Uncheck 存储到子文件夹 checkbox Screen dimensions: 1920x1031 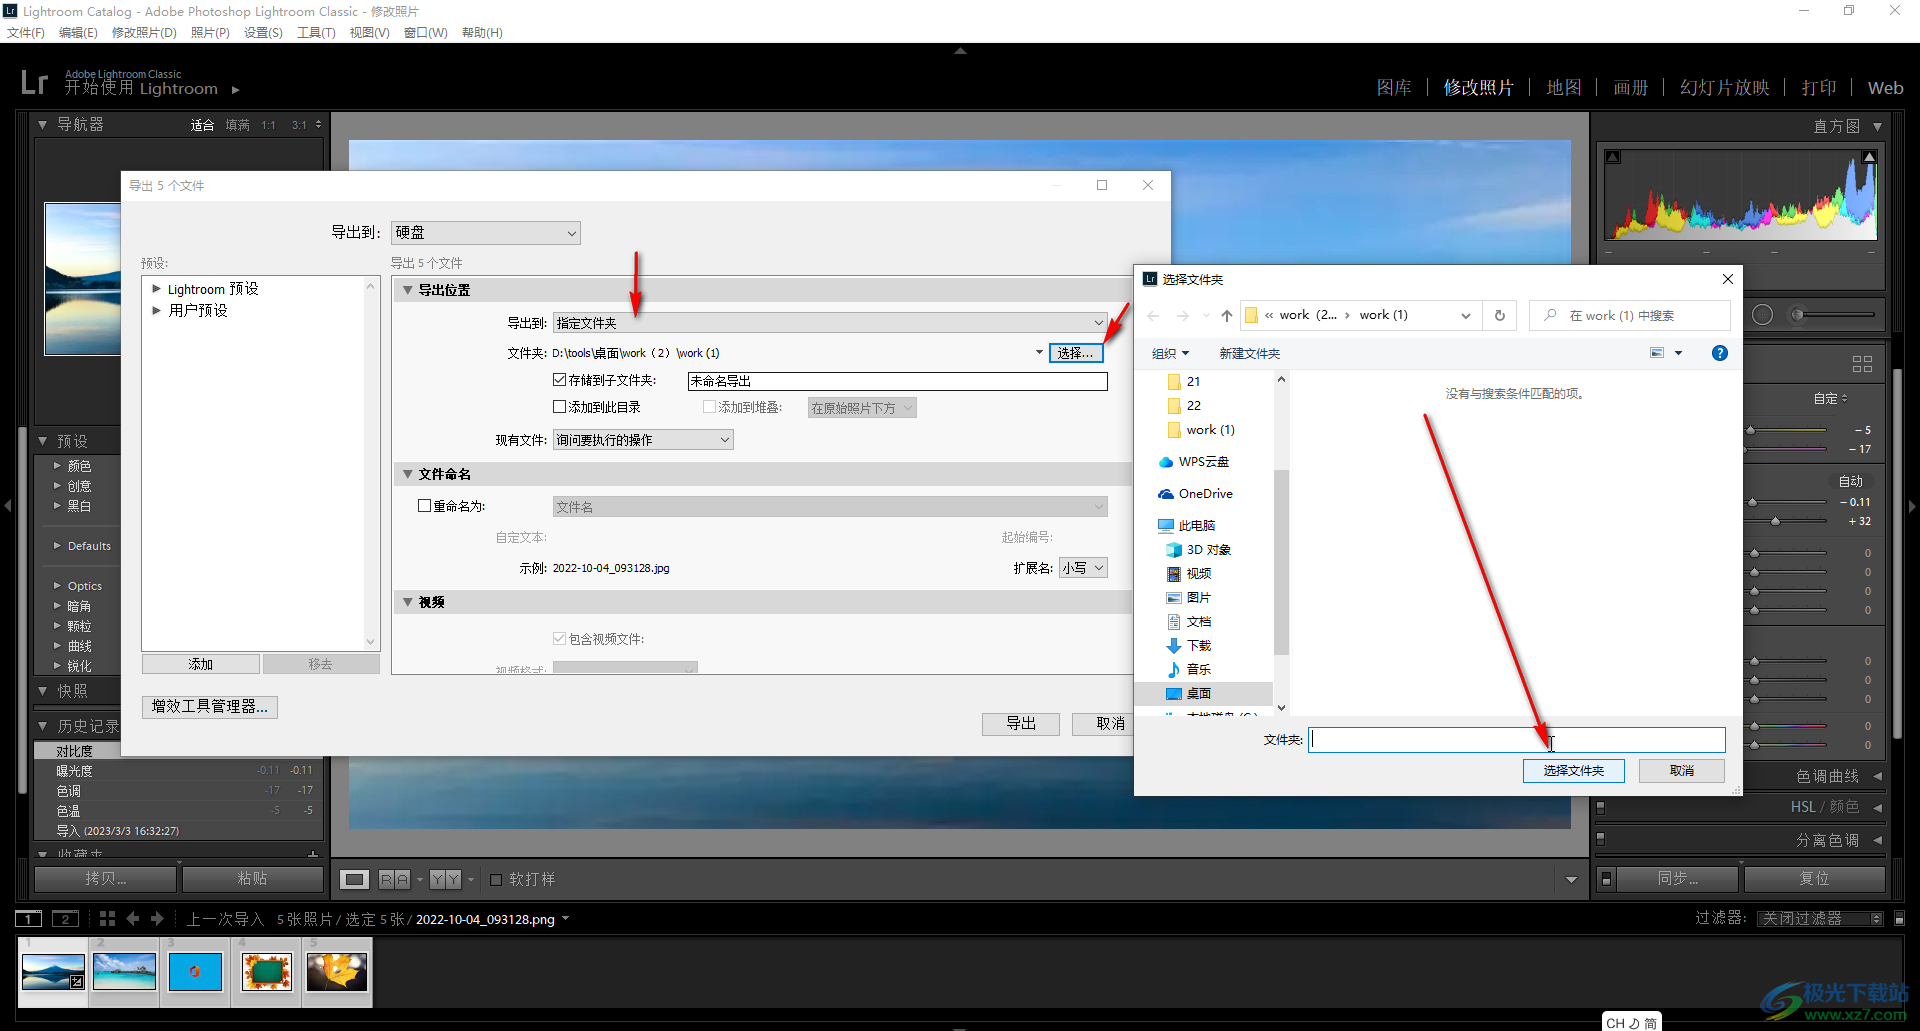pyautogui.click(x=560, y=380)
